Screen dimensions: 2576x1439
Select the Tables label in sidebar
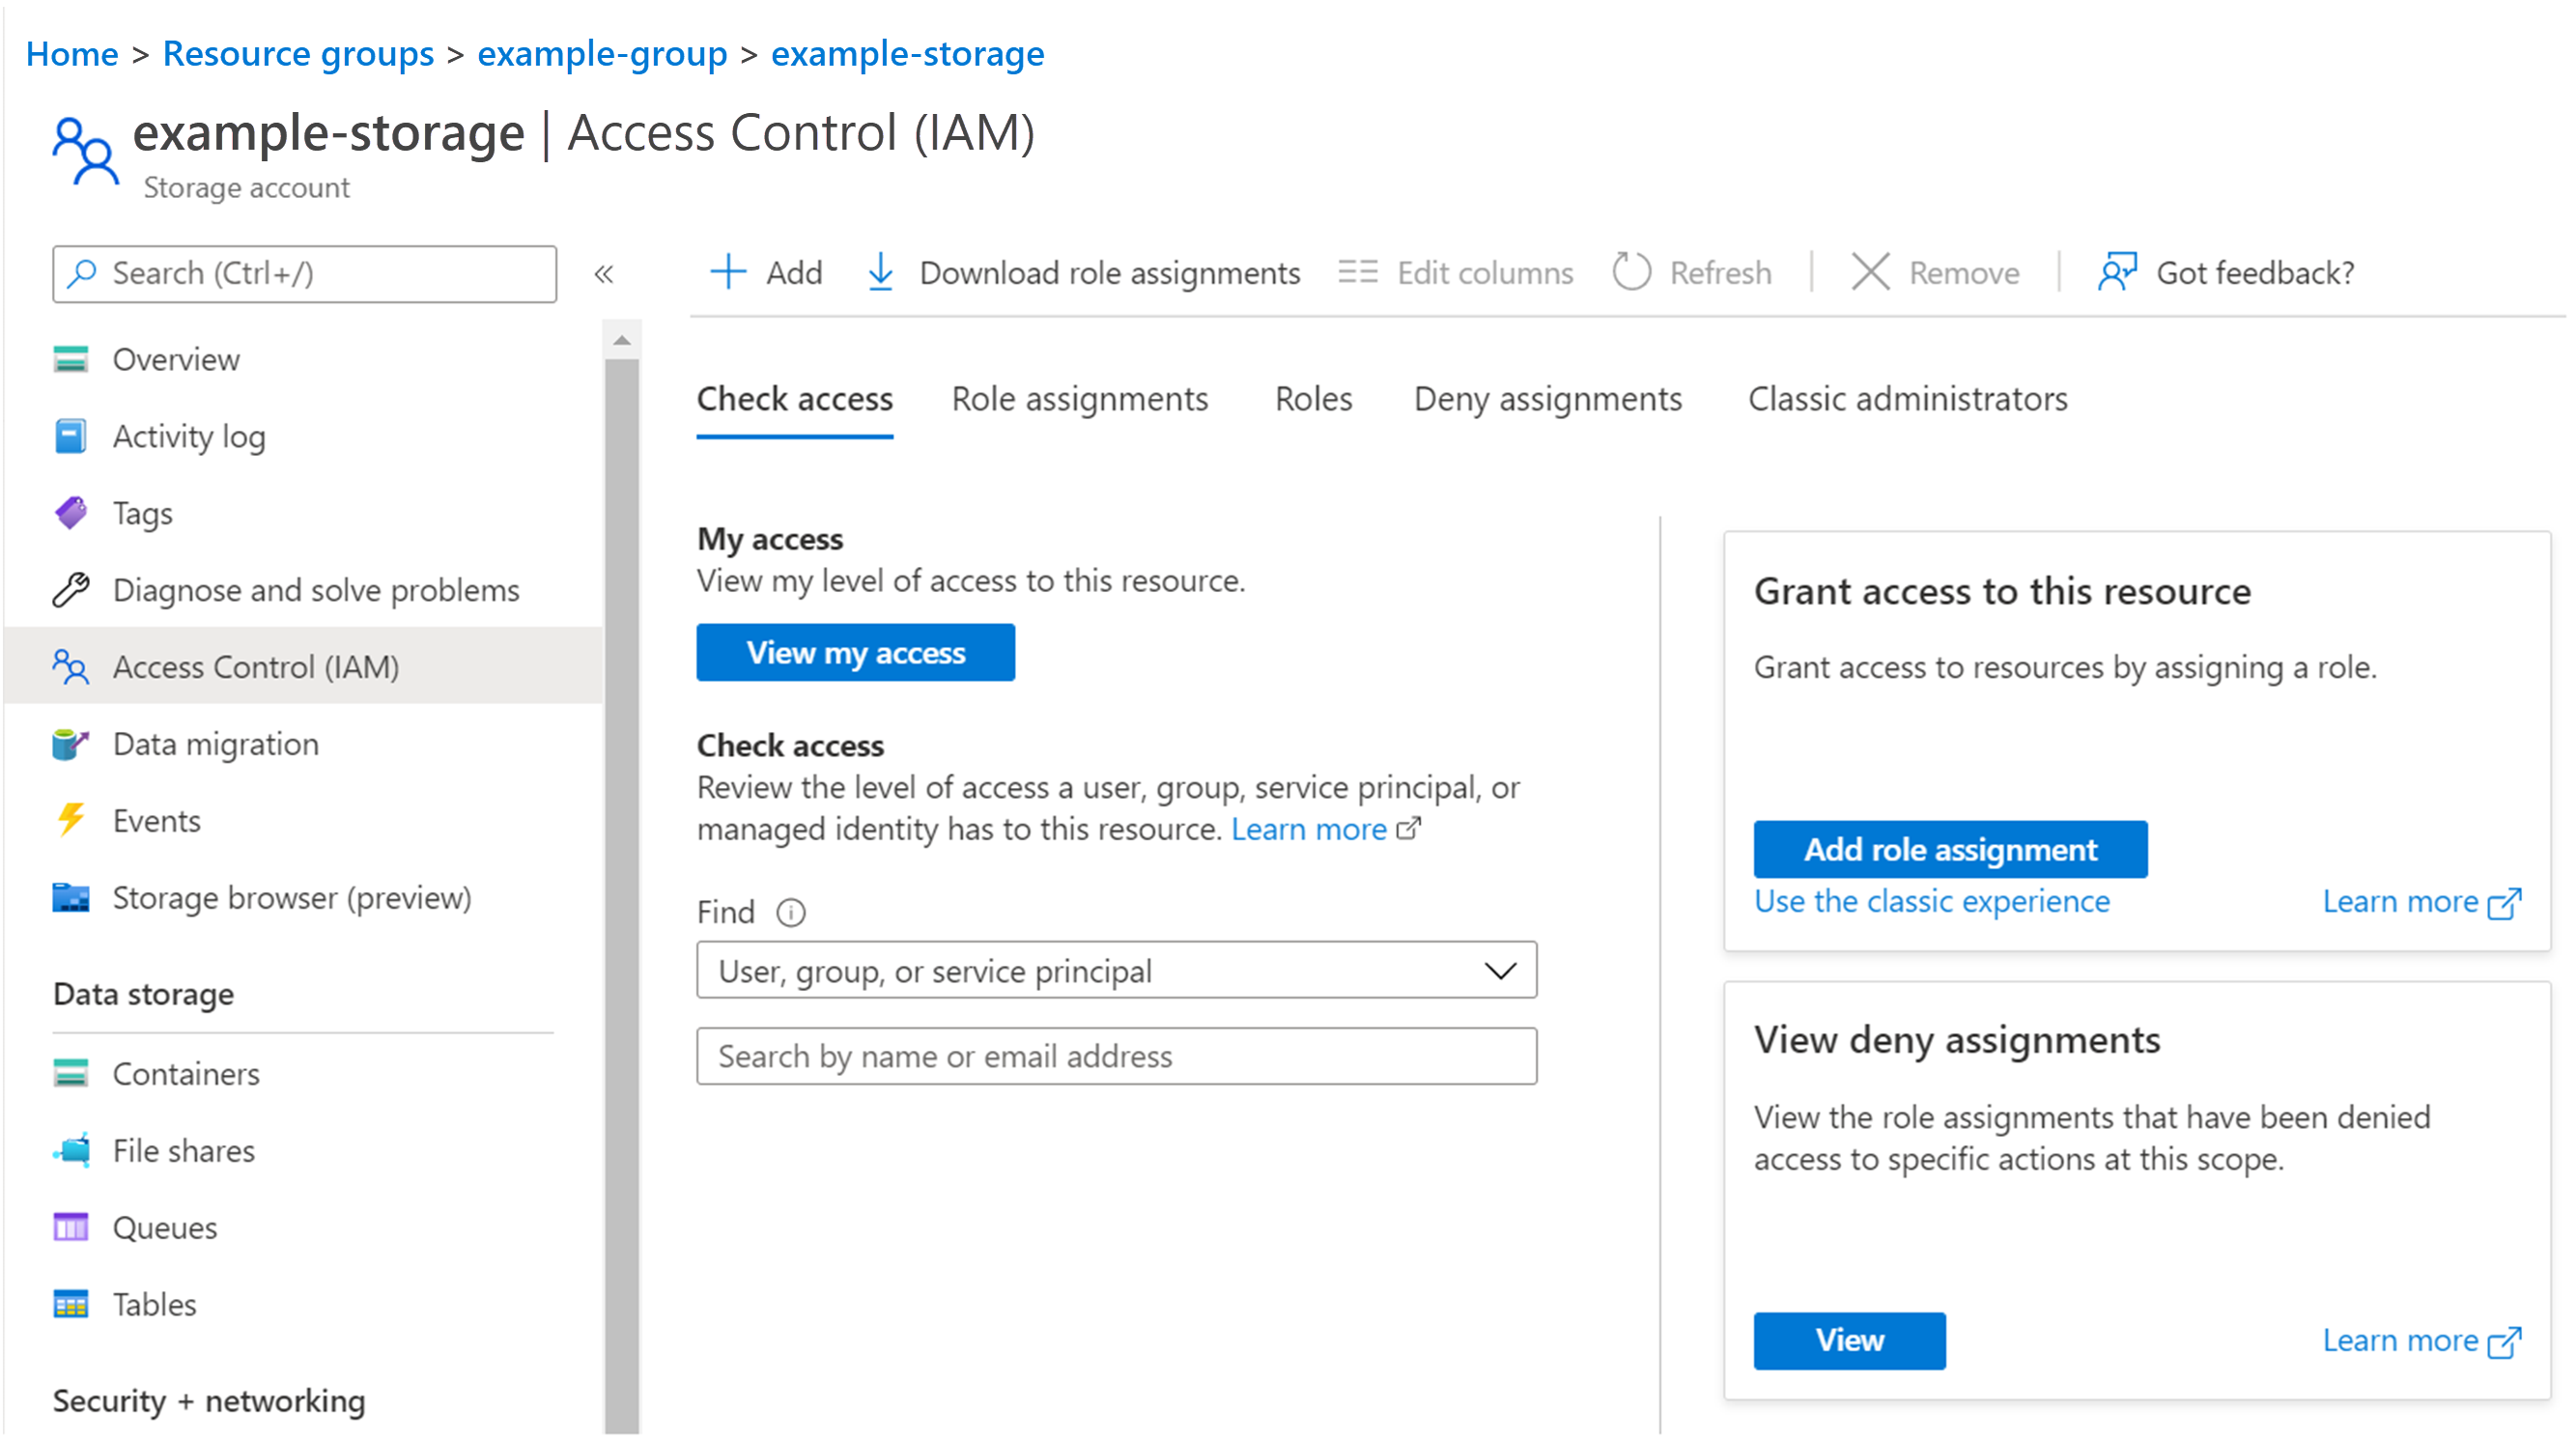pyautogui.click(x=155, y=1305)
